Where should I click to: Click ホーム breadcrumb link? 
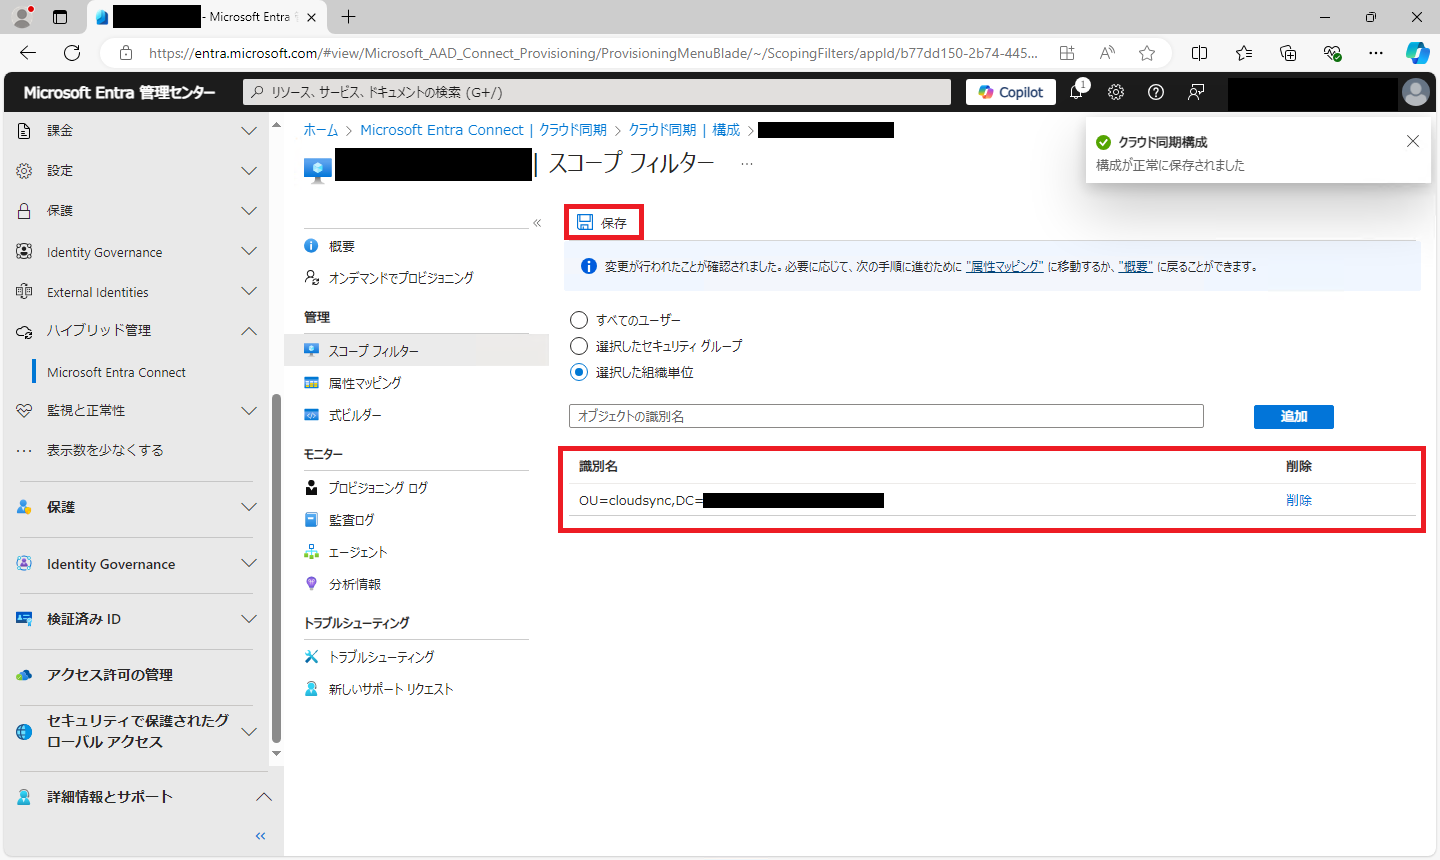(x=321, y=130)
